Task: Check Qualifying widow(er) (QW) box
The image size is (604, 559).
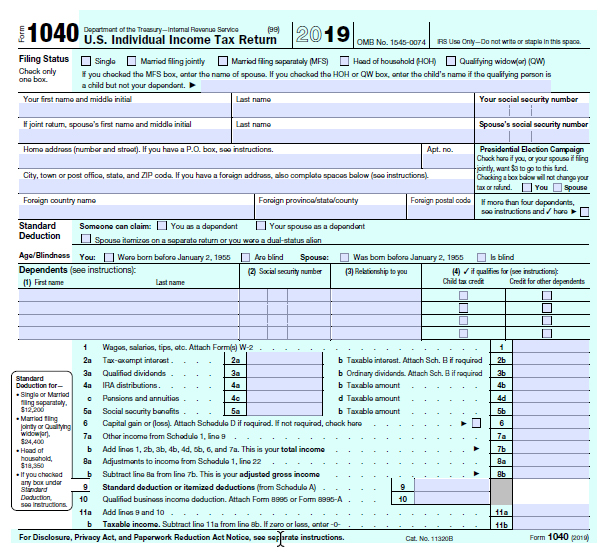Action: (451, 61)
